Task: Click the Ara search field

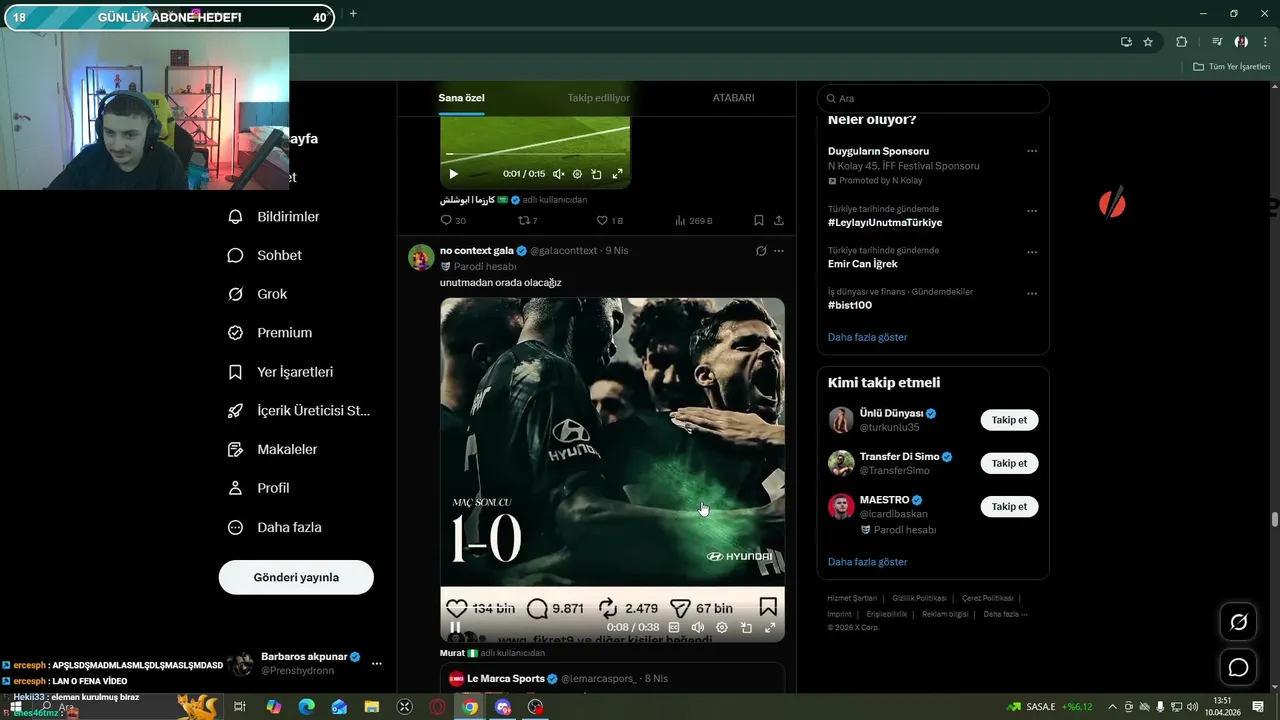Action: click(933, 98)
